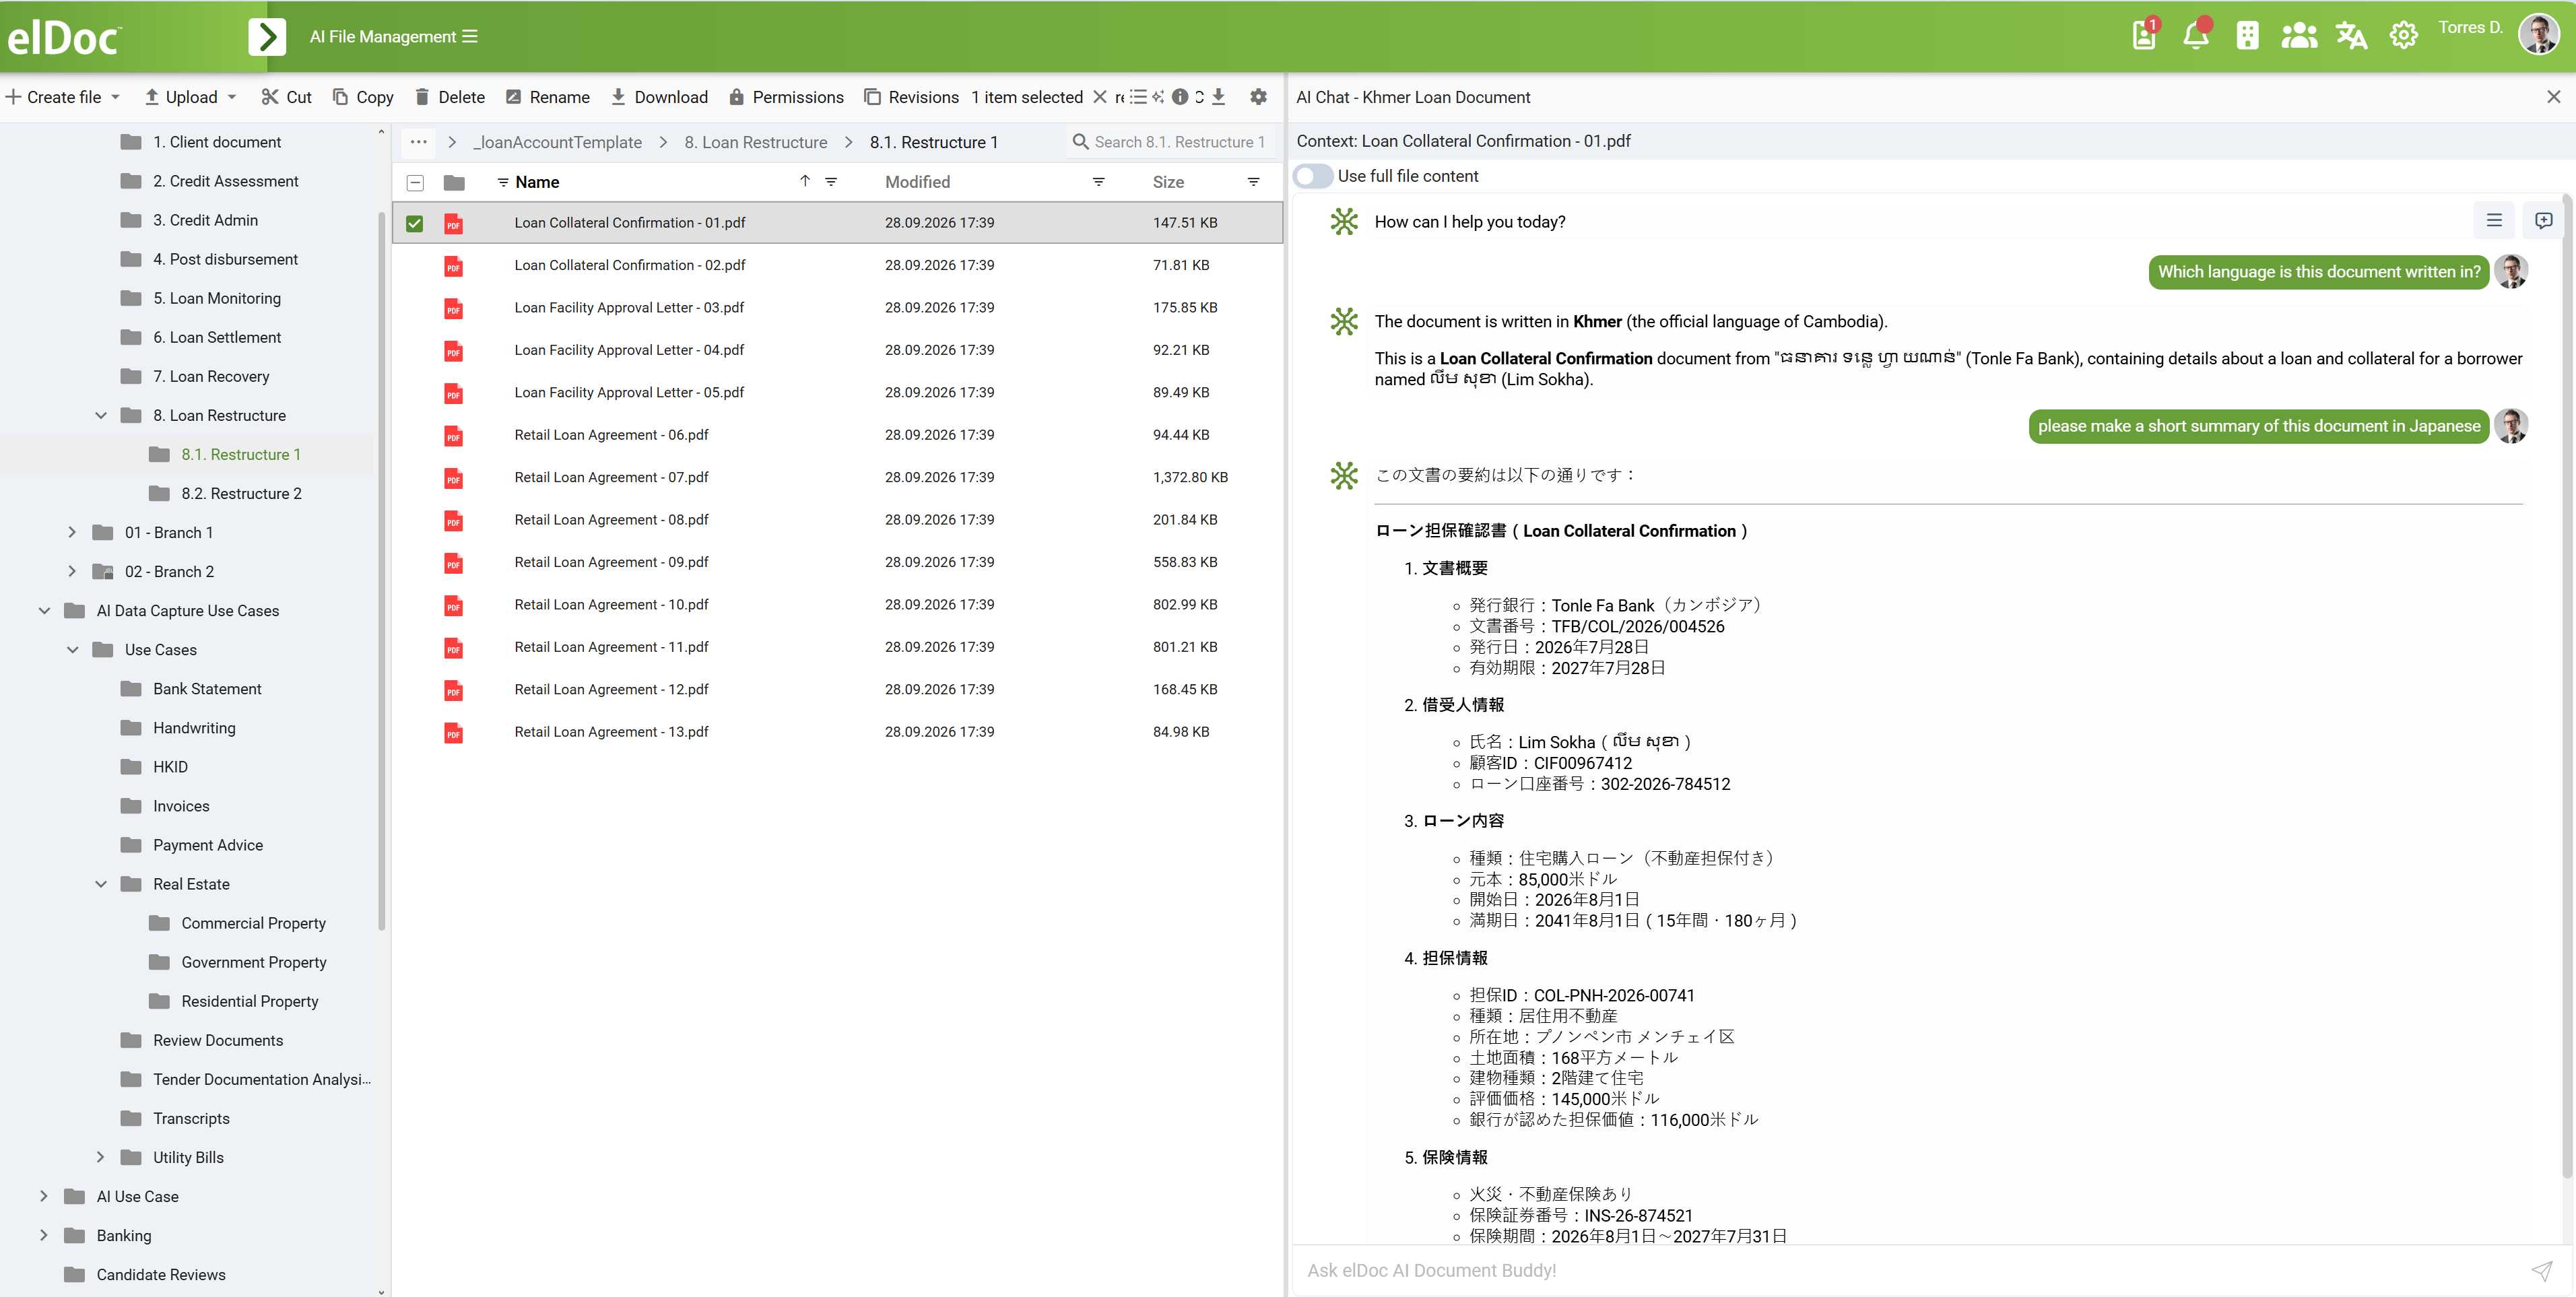Click the PDF icon of Retail Loan Agreement - 07.pdf
Screen dimensions: 2576x1297
pyautogui.click(x=453, y=478)
